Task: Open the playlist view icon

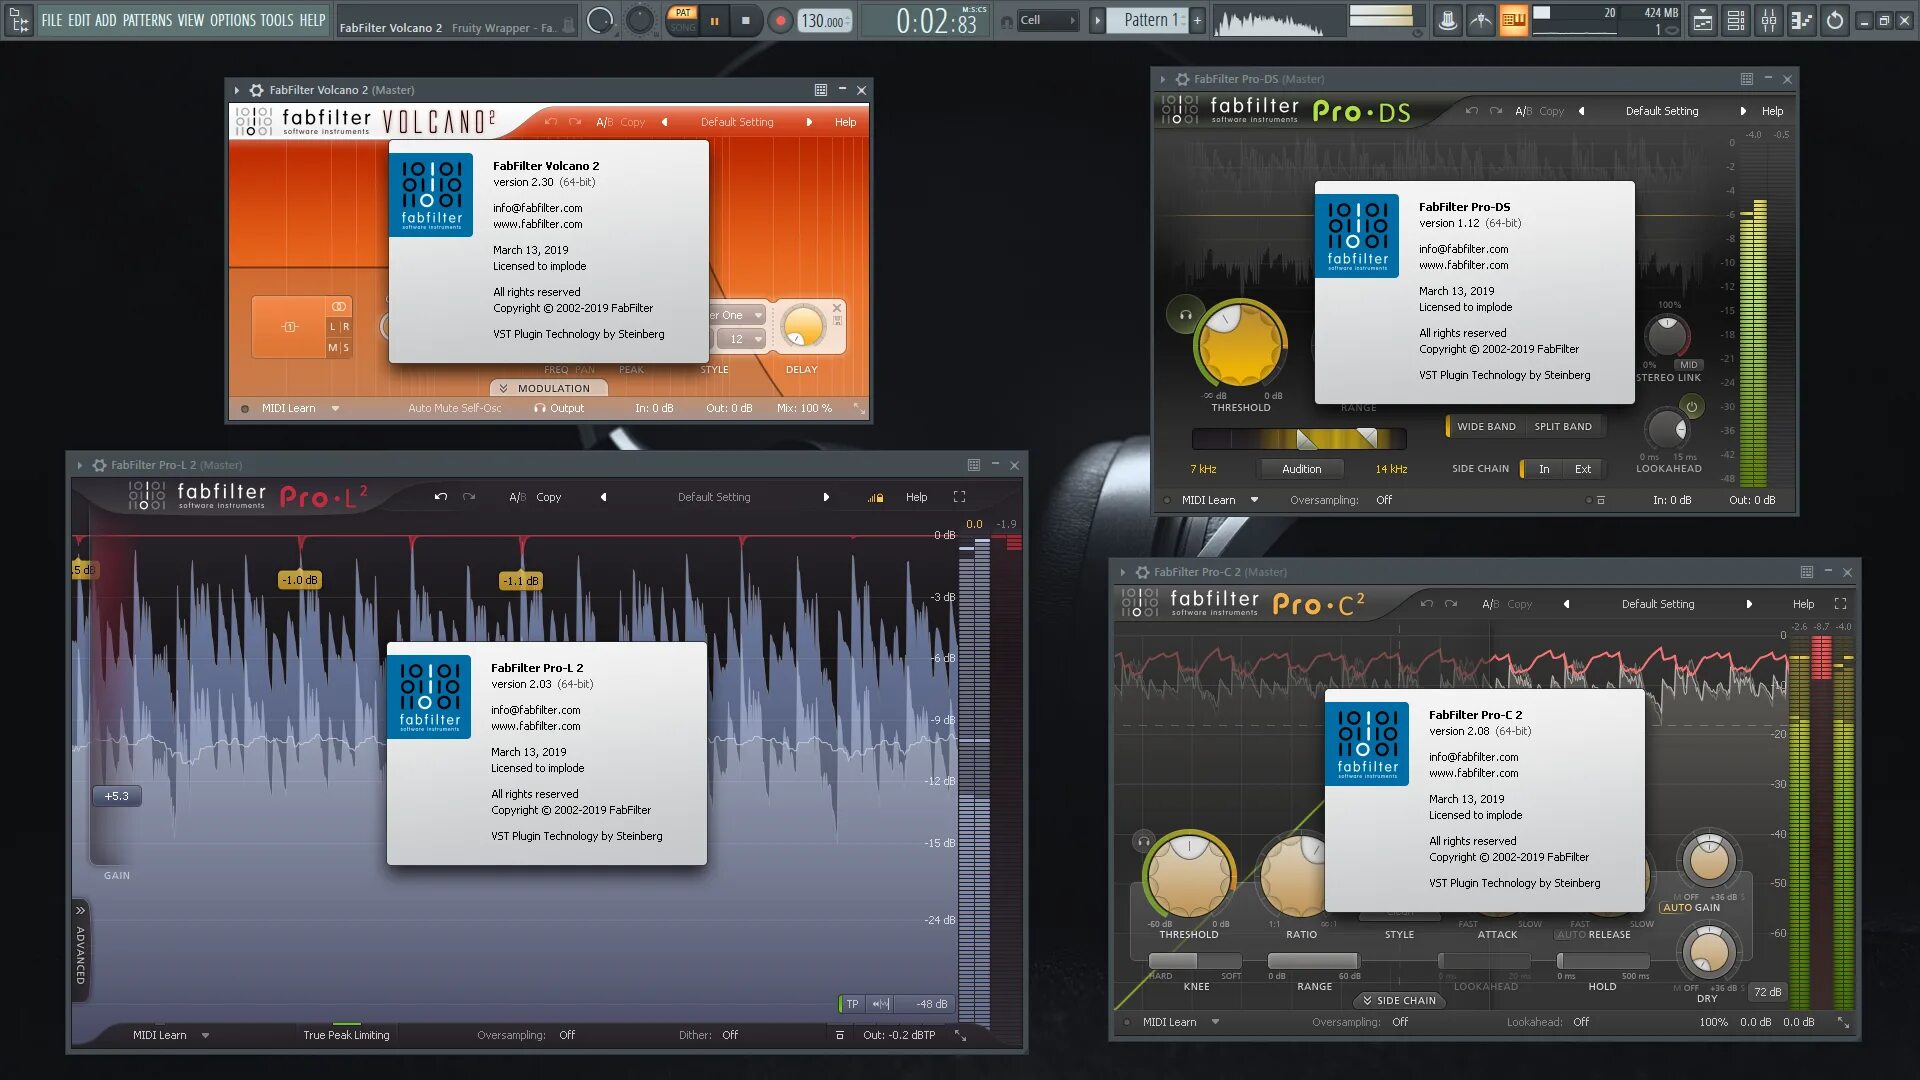Action: pyautogui.click(x=1702, y=20)
